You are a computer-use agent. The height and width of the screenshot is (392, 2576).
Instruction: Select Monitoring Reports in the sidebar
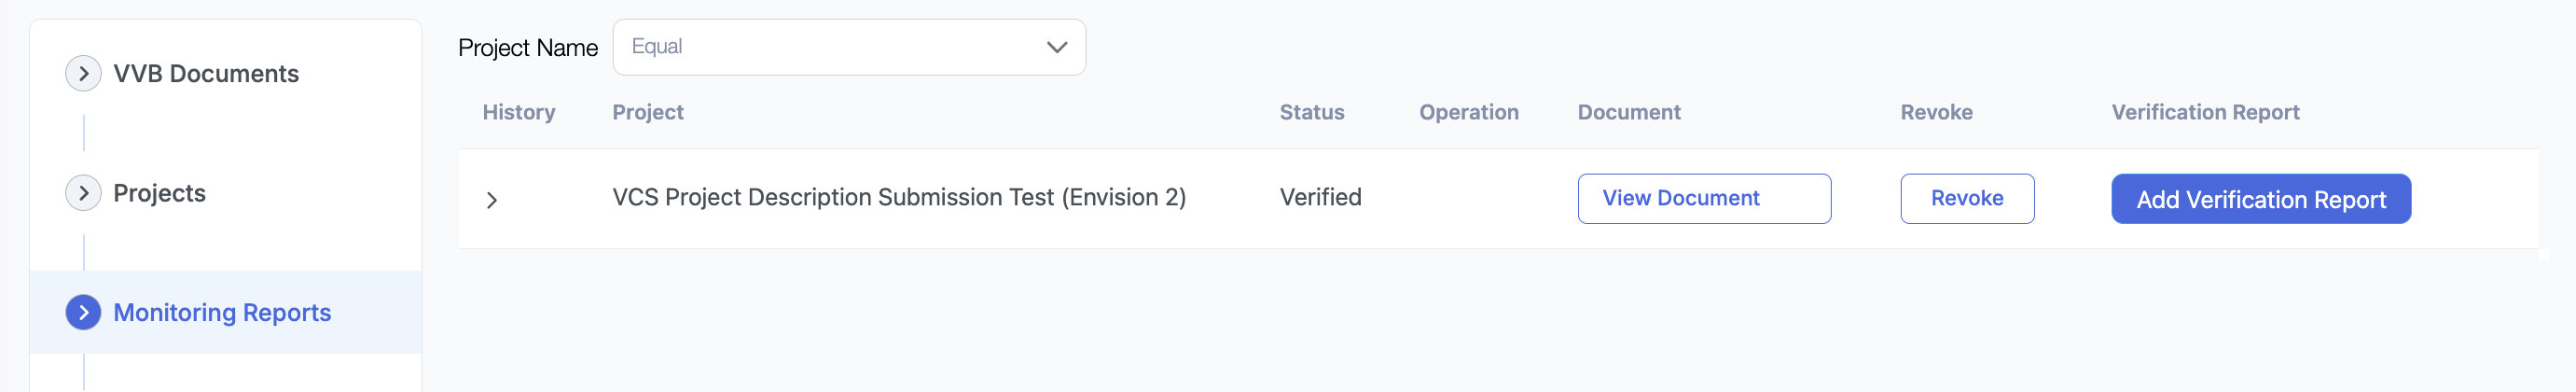tap(222, 313)
